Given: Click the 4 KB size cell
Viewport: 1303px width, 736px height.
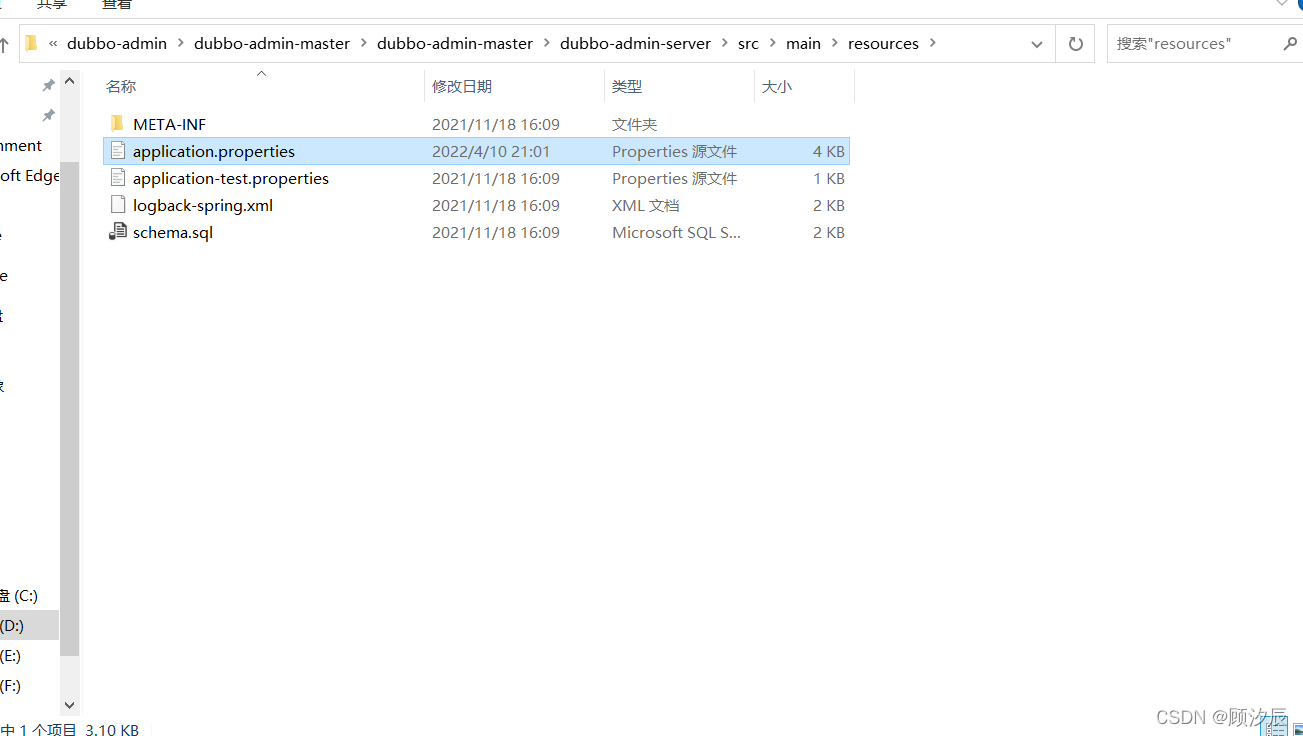Looking at the screenshot, I should [x=829, y=151].
